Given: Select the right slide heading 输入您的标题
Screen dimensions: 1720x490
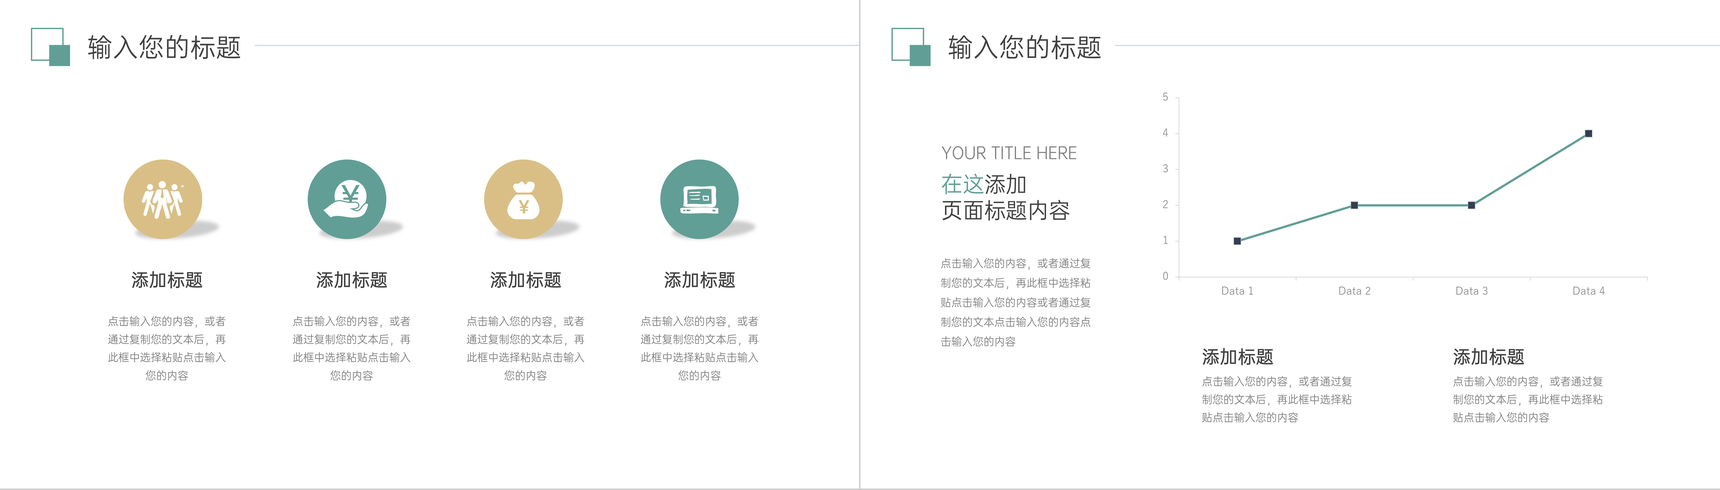Looking at the screenshot, I should click(x=1025, y=47).
